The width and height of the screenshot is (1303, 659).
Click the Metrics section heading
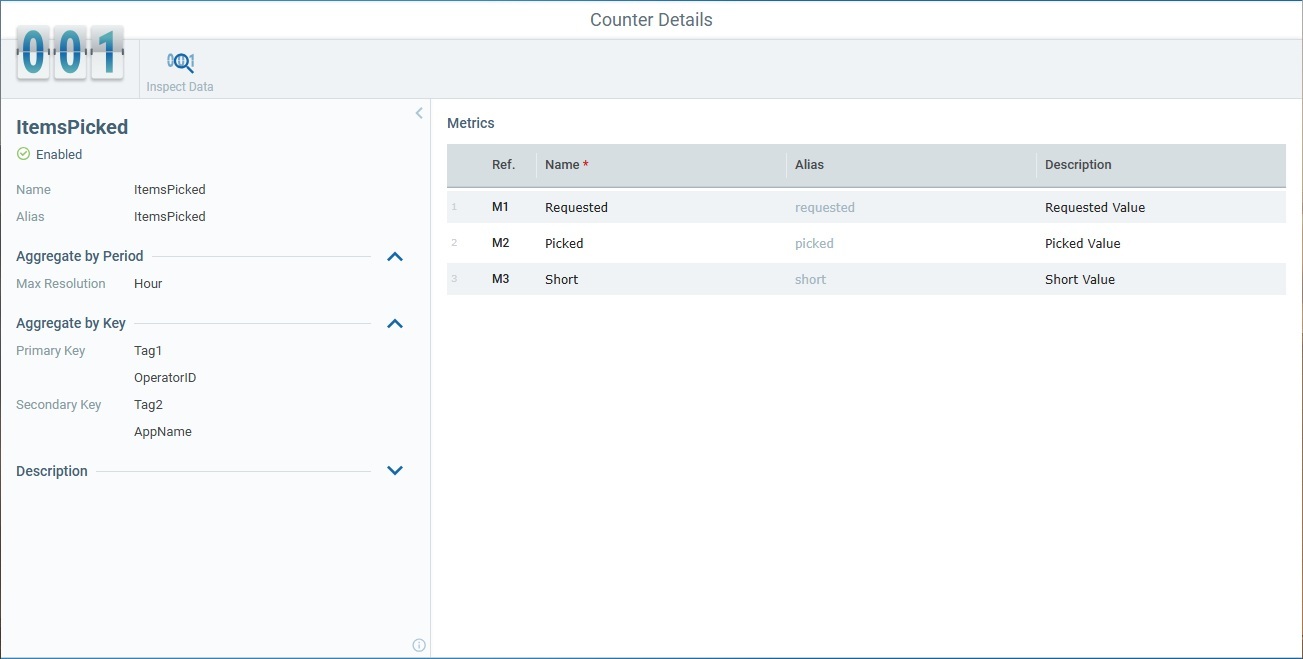coord(470,123)
